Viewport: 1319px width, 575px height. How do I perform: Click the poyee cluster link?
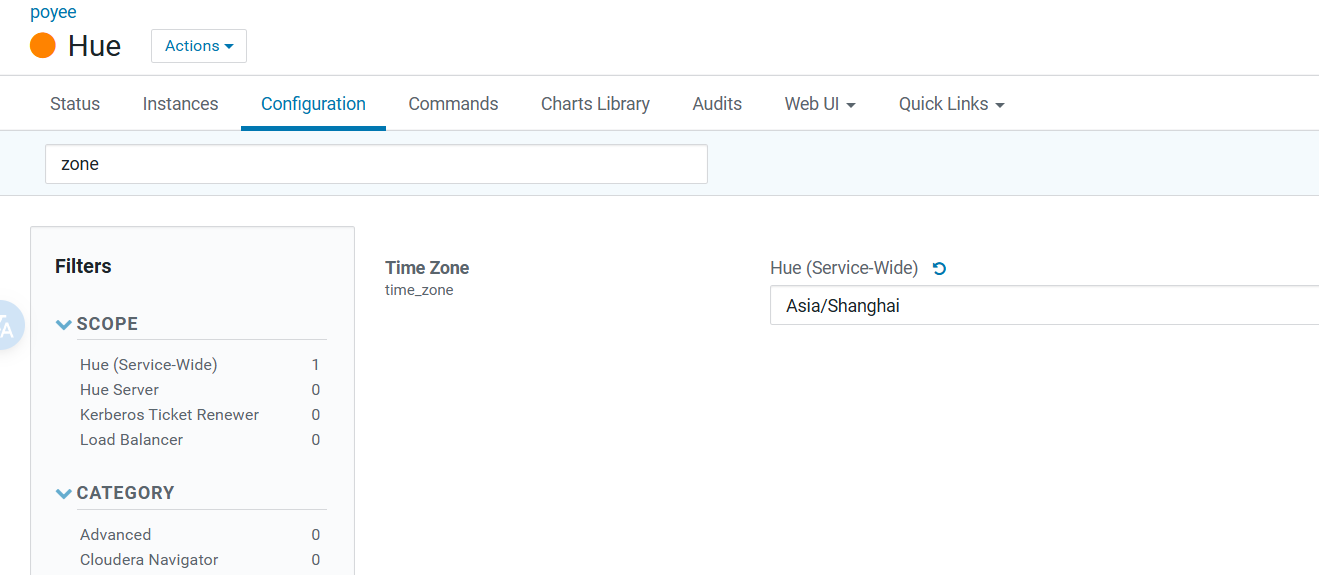coord(53,13)
